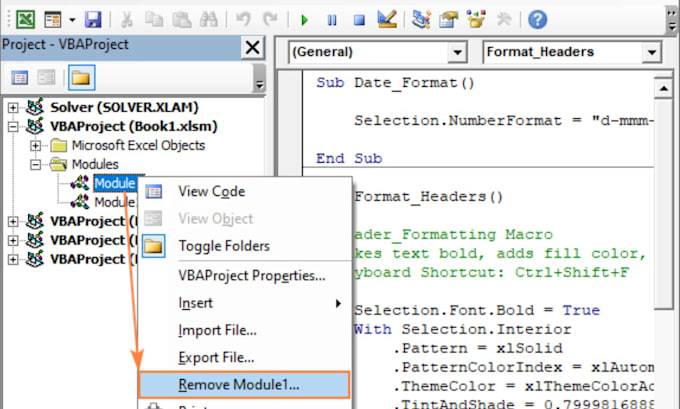Open the Object Browser toolbar icon
680x409 pixels.
point(476,20)
